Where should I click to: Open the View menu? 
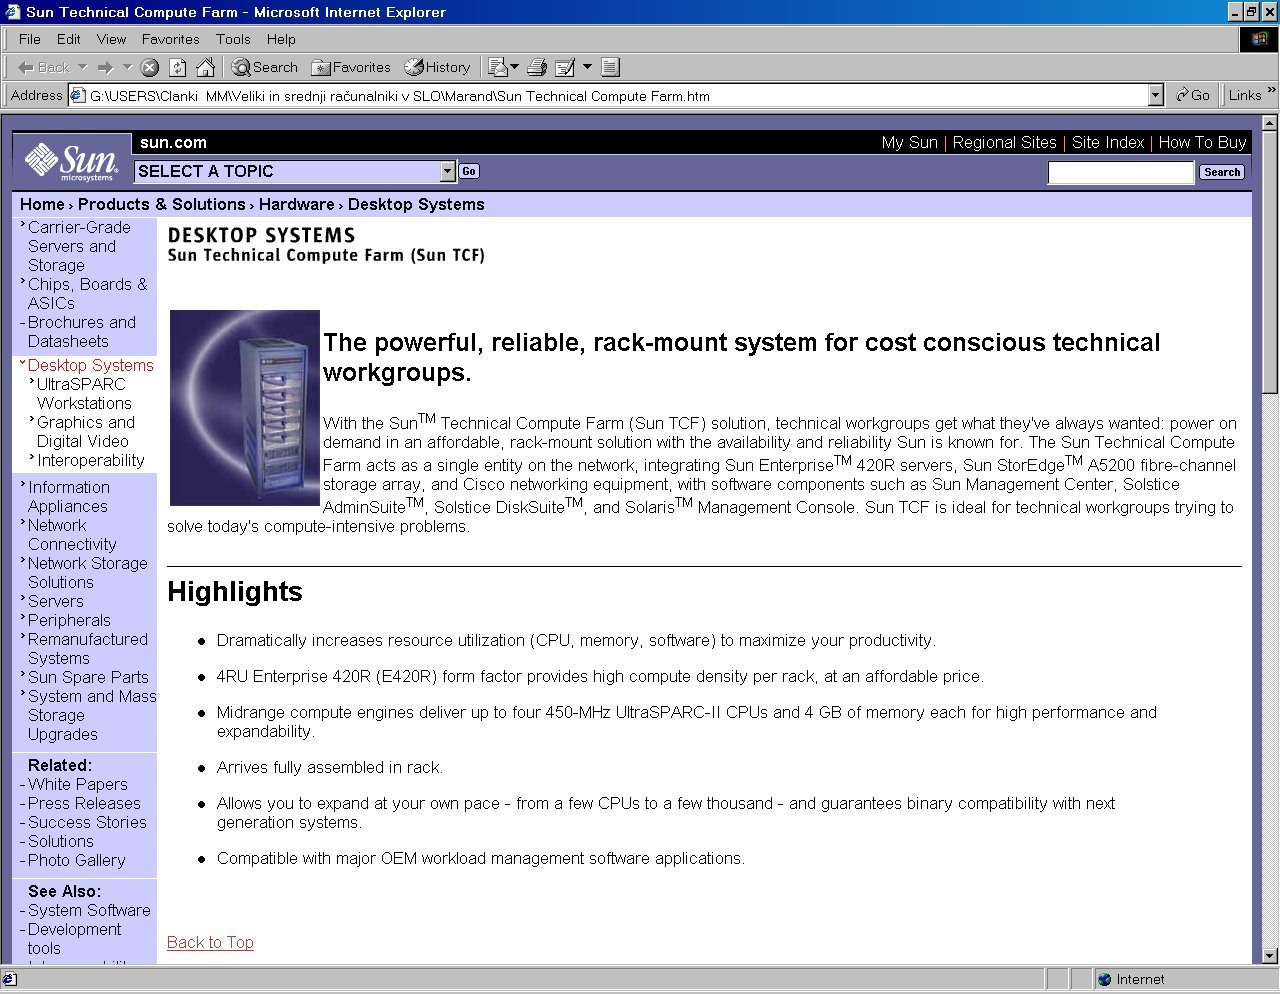pyautogui.click(x=111, y=39)
